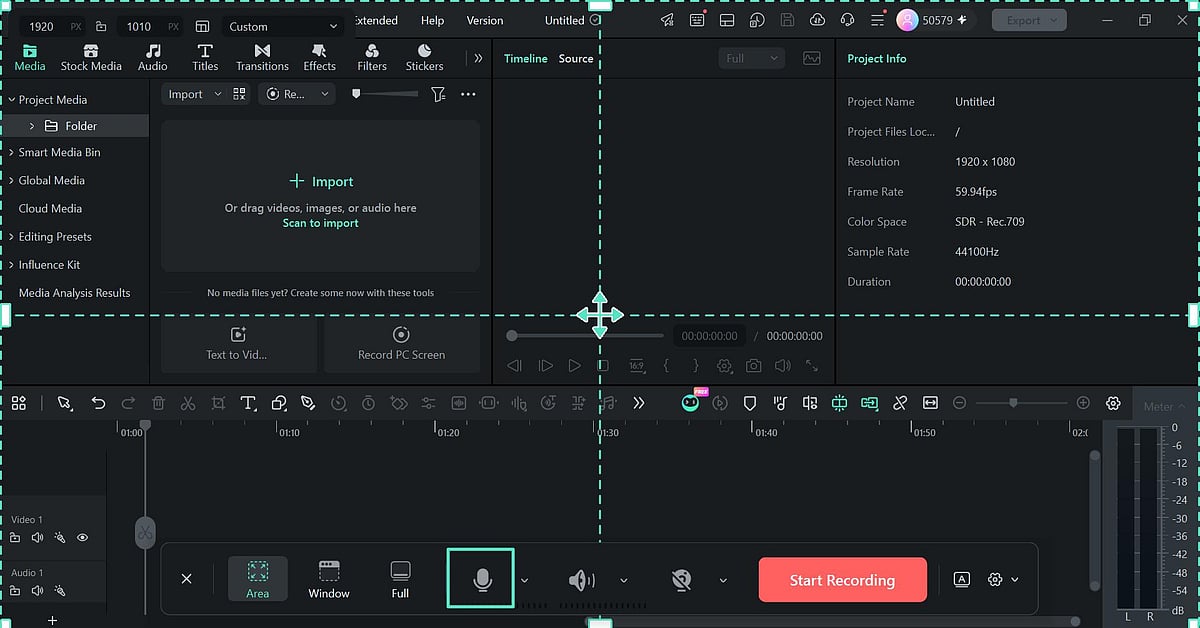Screen dimensions: 1200x628
Task: Click the timeline zoom slider
Action: click(1021, 403)
